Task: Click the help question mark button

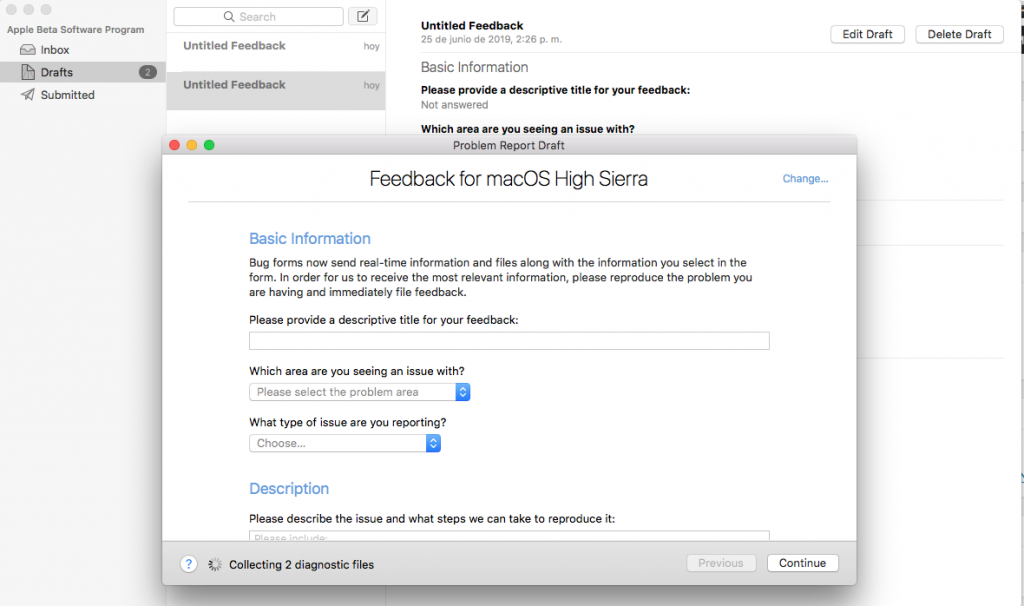Action: pyautogui.click(x=188, y=564)
